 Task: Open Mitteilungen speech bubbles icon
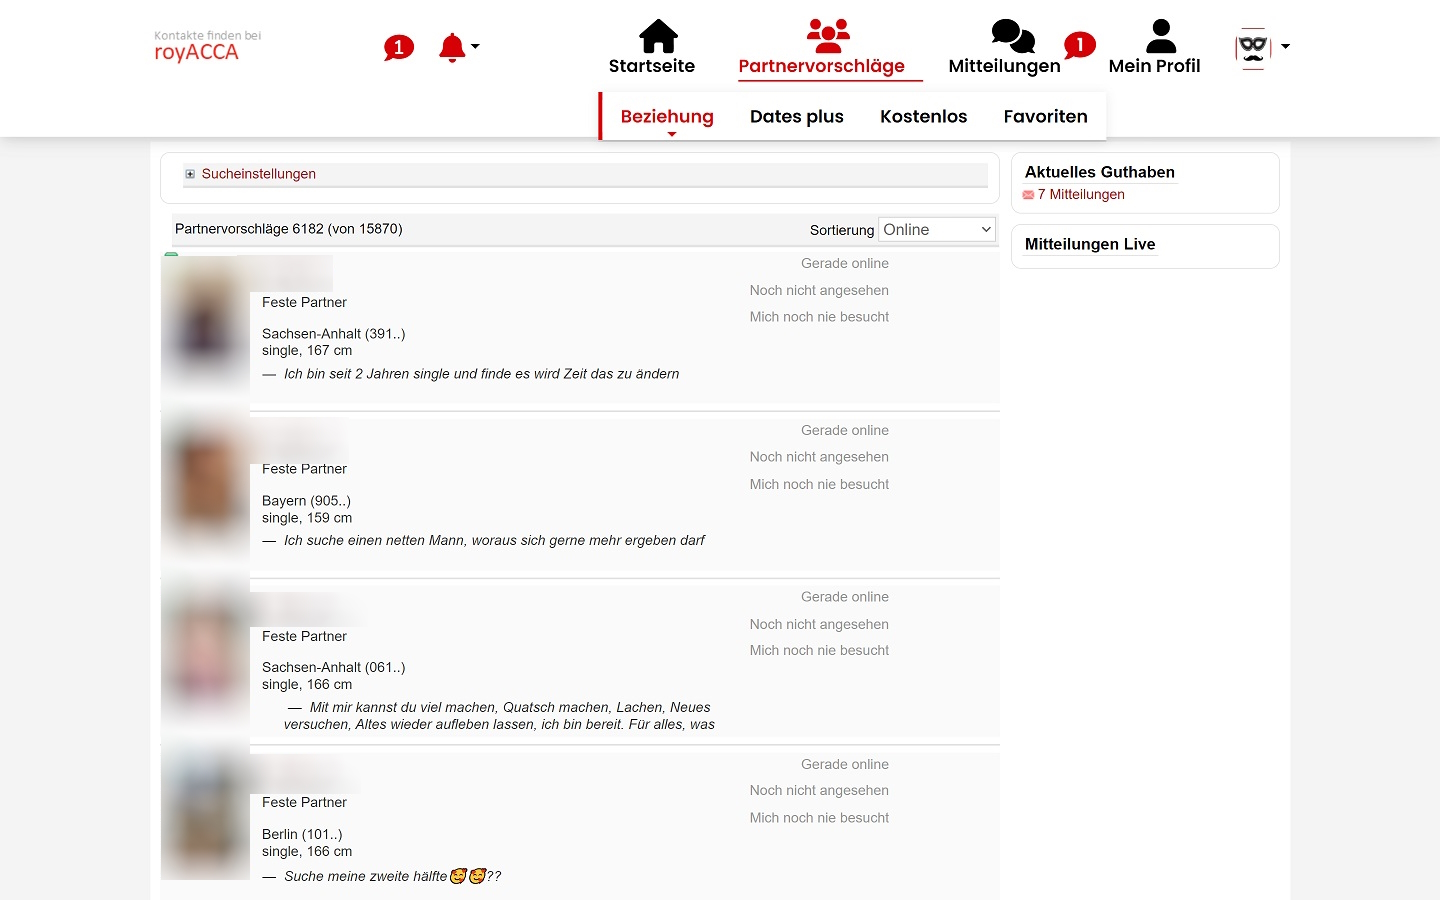(1012, 36)
